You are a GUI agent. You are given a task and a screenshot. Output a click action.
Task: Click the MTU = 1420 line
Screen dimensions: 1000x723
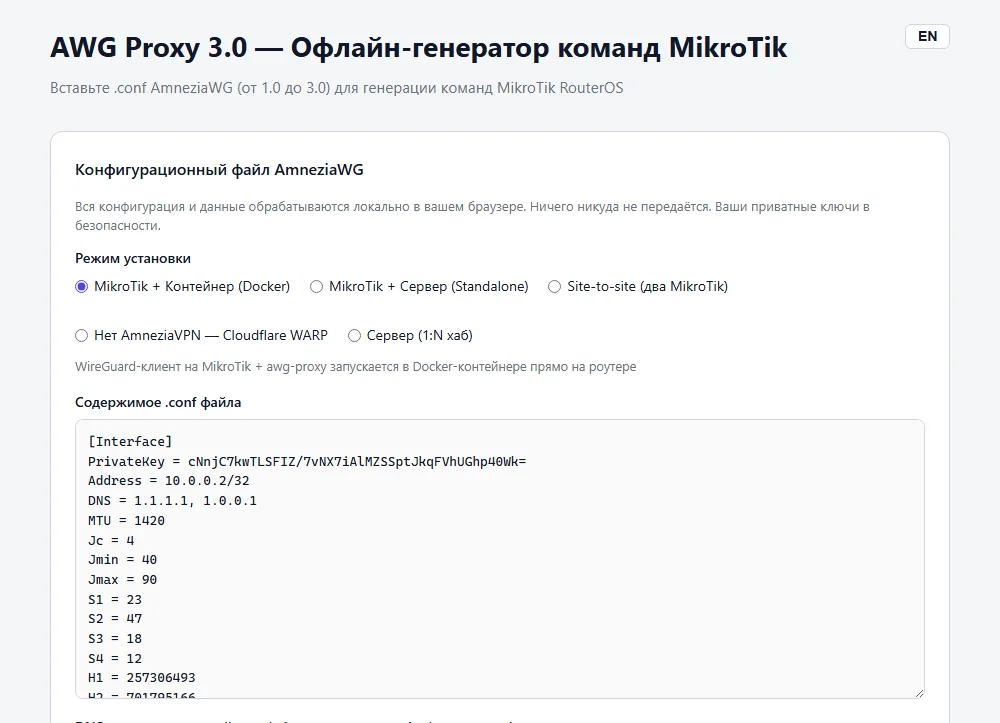126,520
